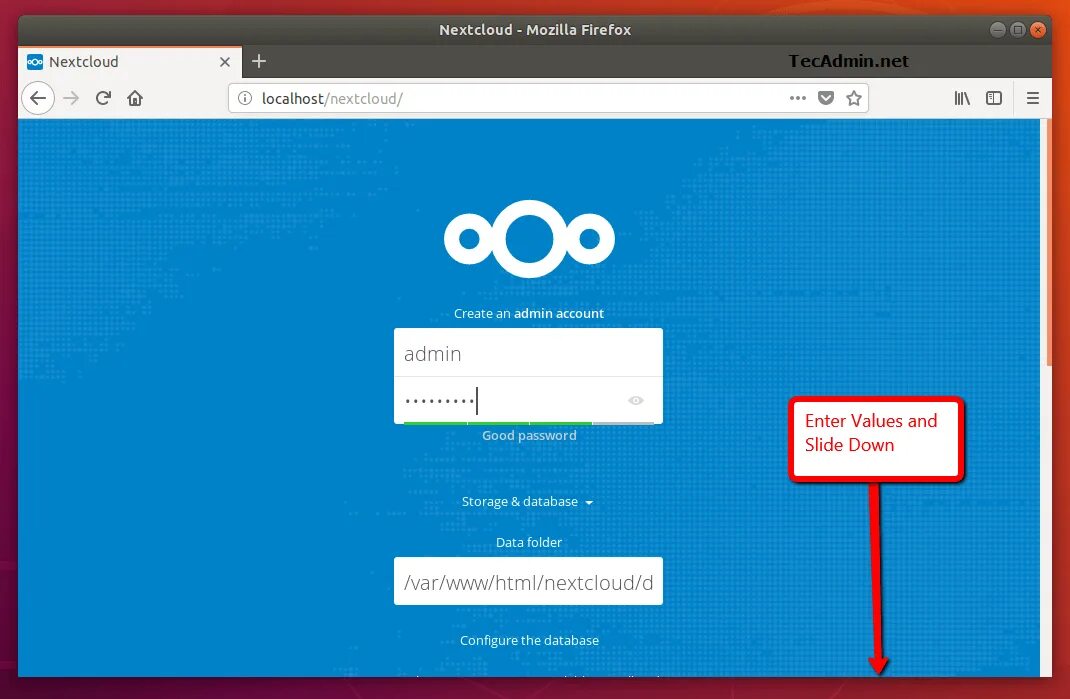Click the Nextcloud logo
Viewport: 1070px width, 699px height.
(529, 239)
